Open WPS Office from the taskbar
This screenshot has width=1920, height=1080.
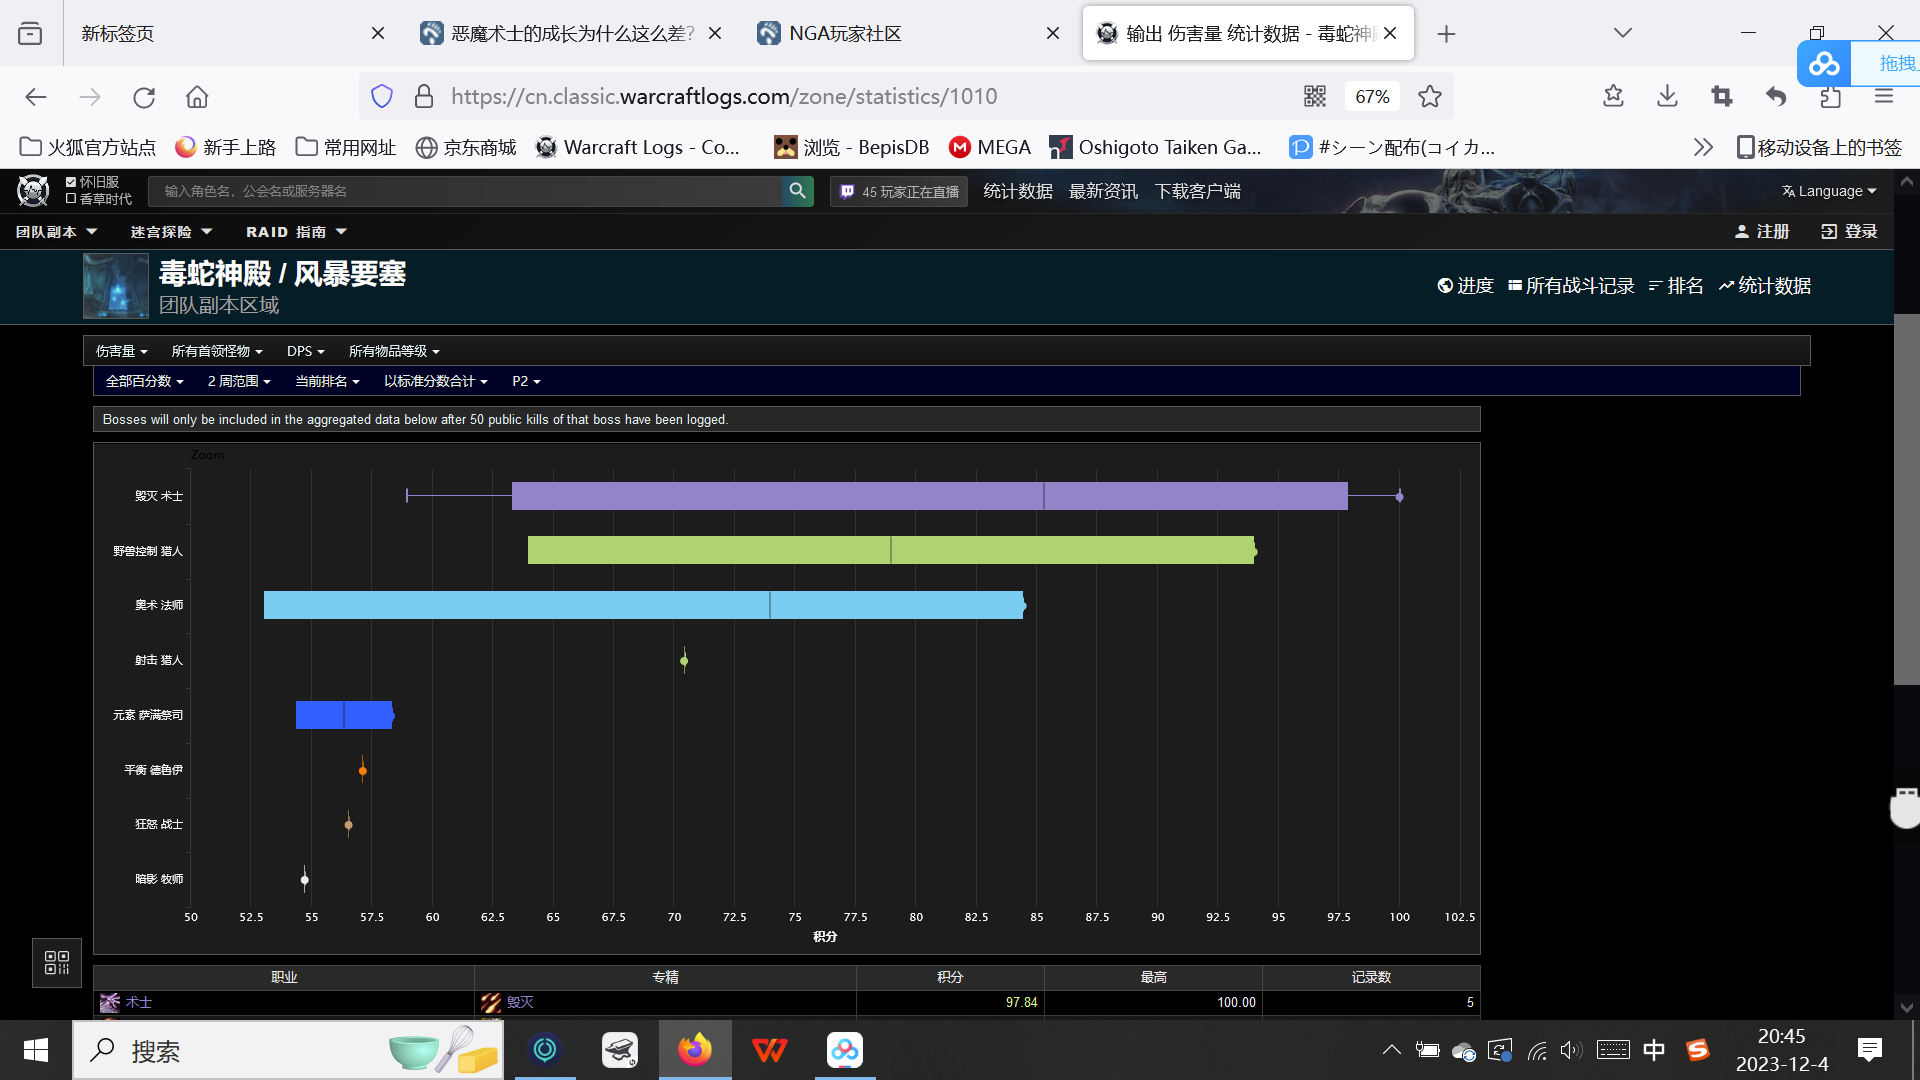coord(769,1050)
